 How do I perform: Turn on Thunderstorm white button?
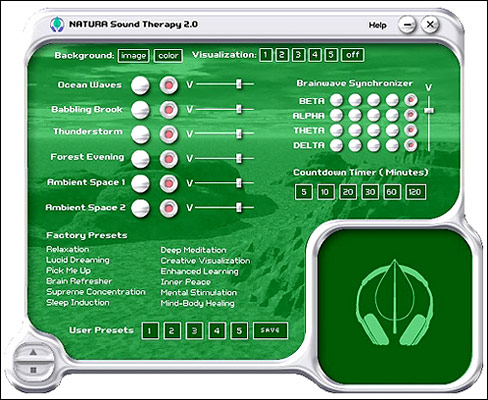[x=140, y=134]
